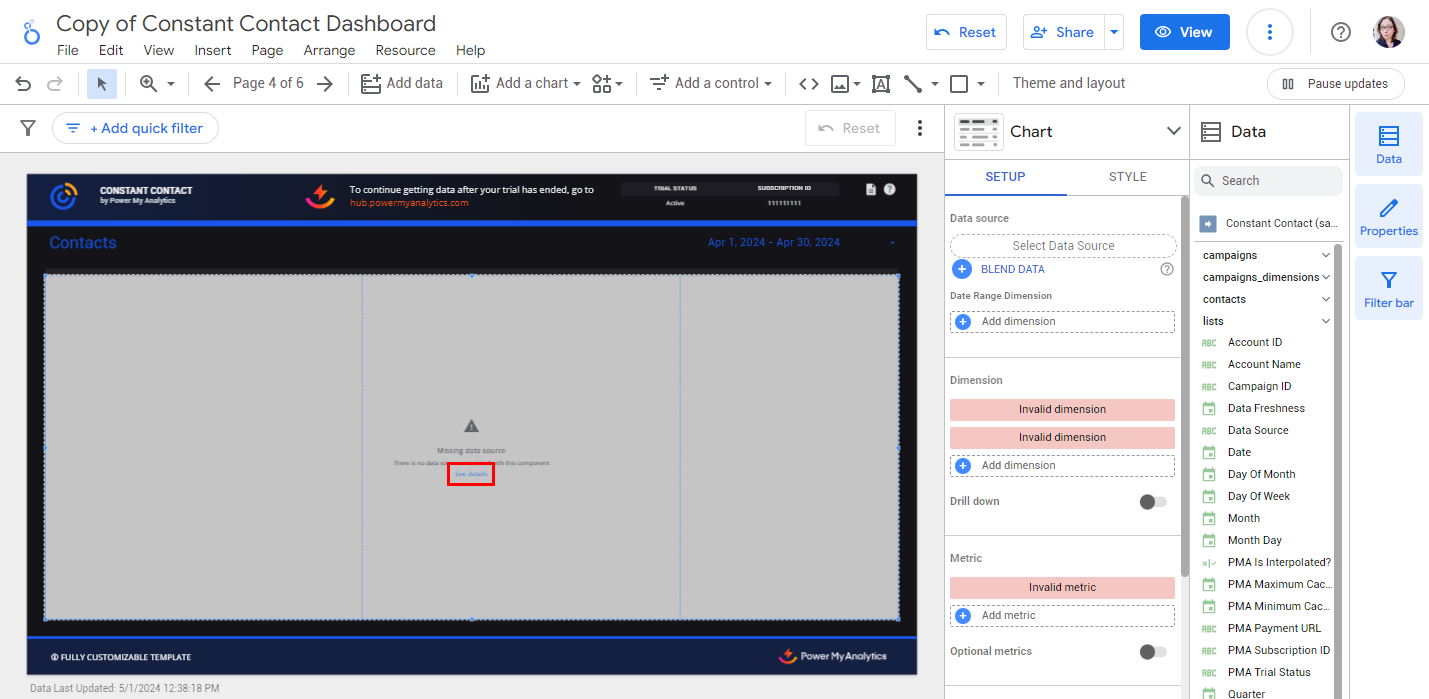The image size is (1429, 699).
Task: Open the Properties pencil panel
Action: (1388, 218)
